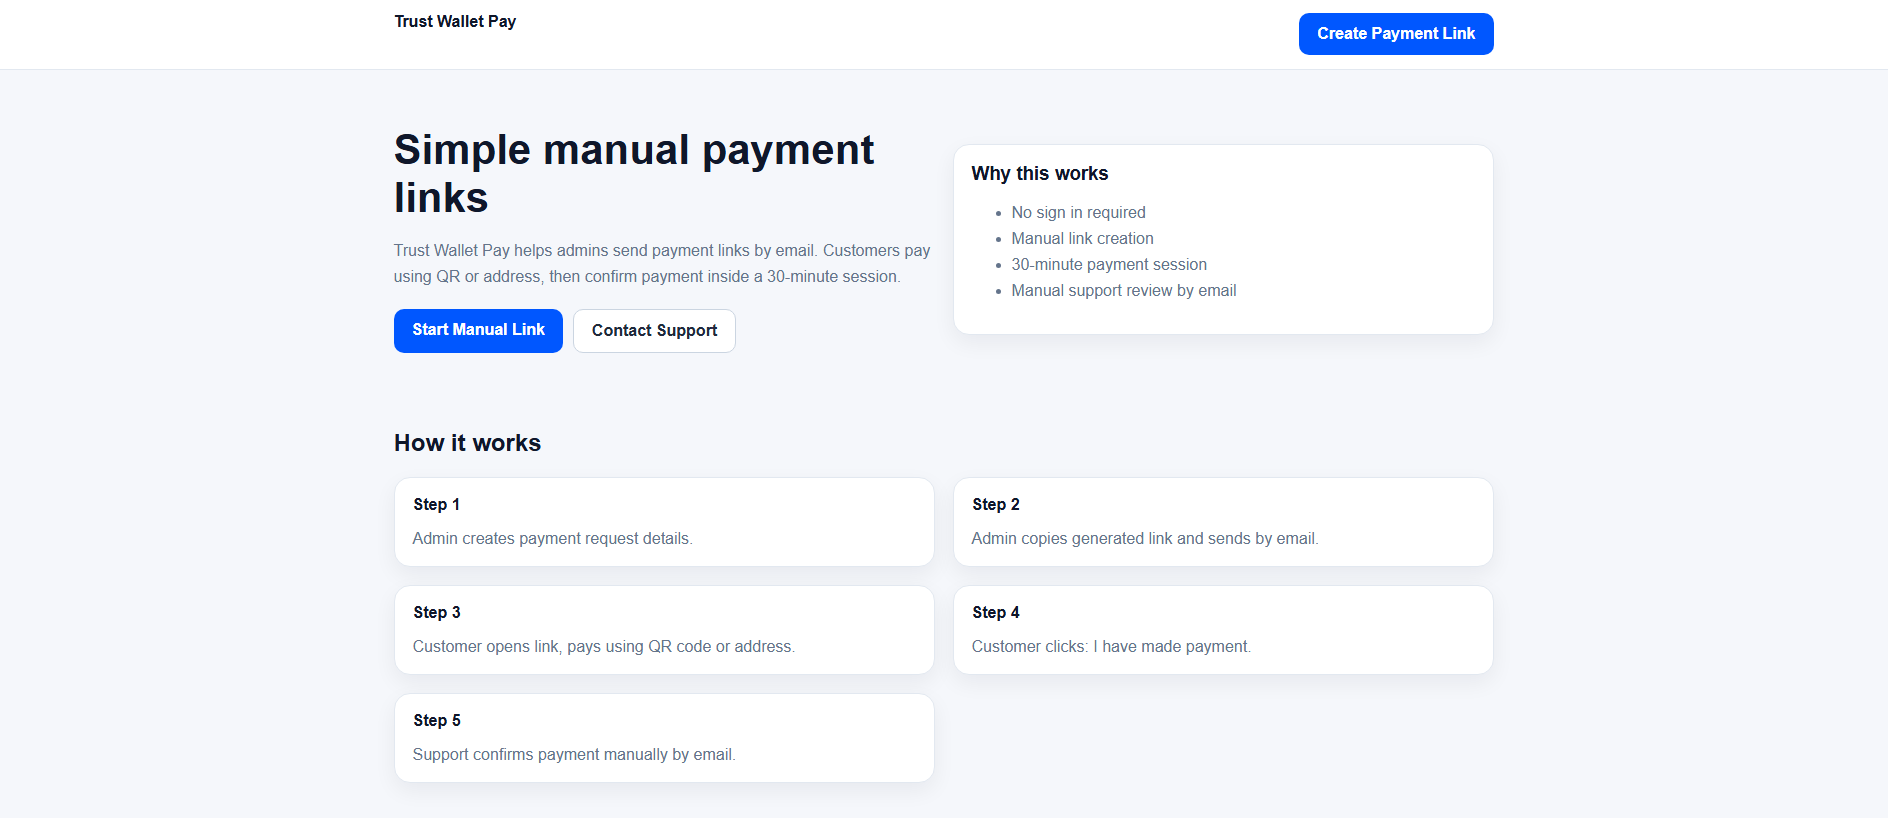1888x818 pixels.
Task: Select 'Admin creates payment request details.' text
Action: point(552,539)
